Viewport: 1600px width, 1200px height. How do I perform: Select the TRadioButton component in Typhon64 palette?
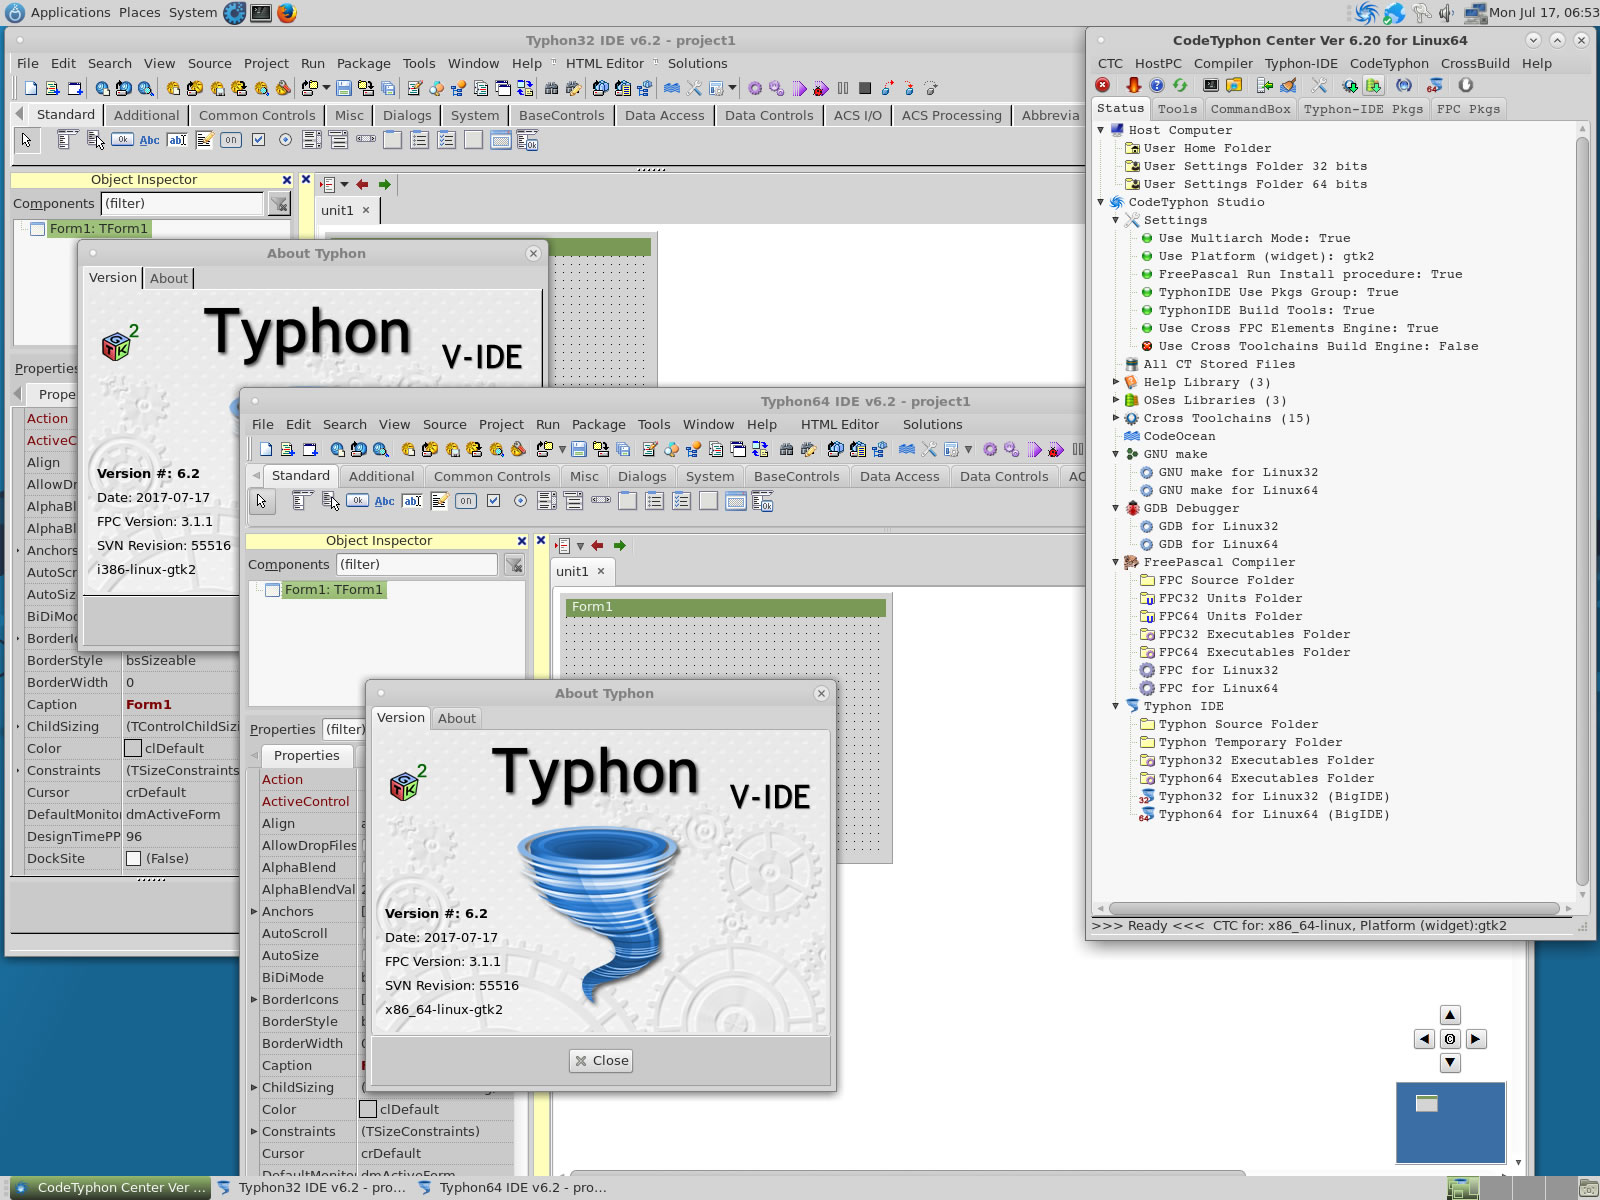520,501
